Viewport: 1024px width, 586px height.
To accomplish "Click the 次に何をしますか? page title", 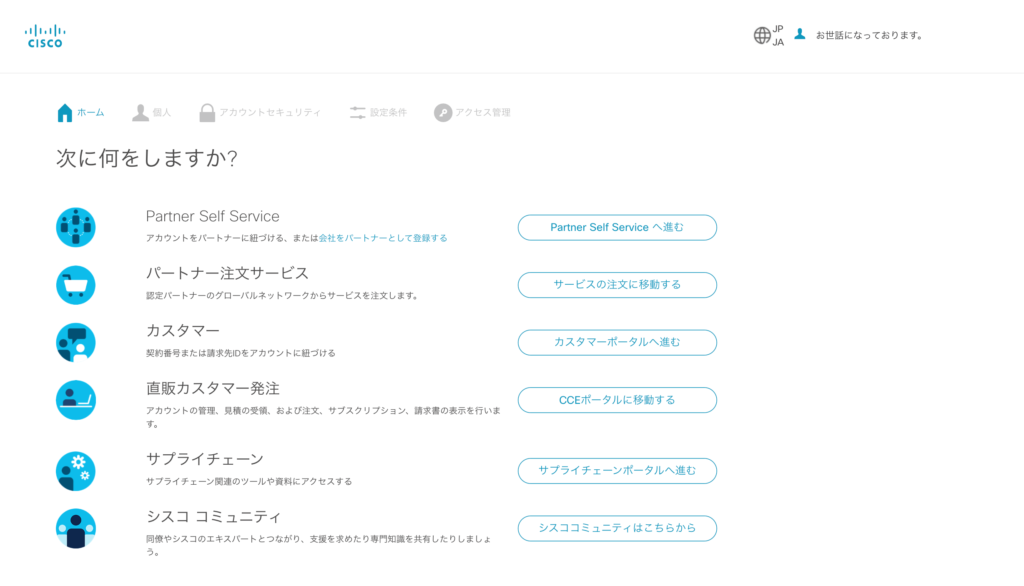I will [x=147, y=158].
